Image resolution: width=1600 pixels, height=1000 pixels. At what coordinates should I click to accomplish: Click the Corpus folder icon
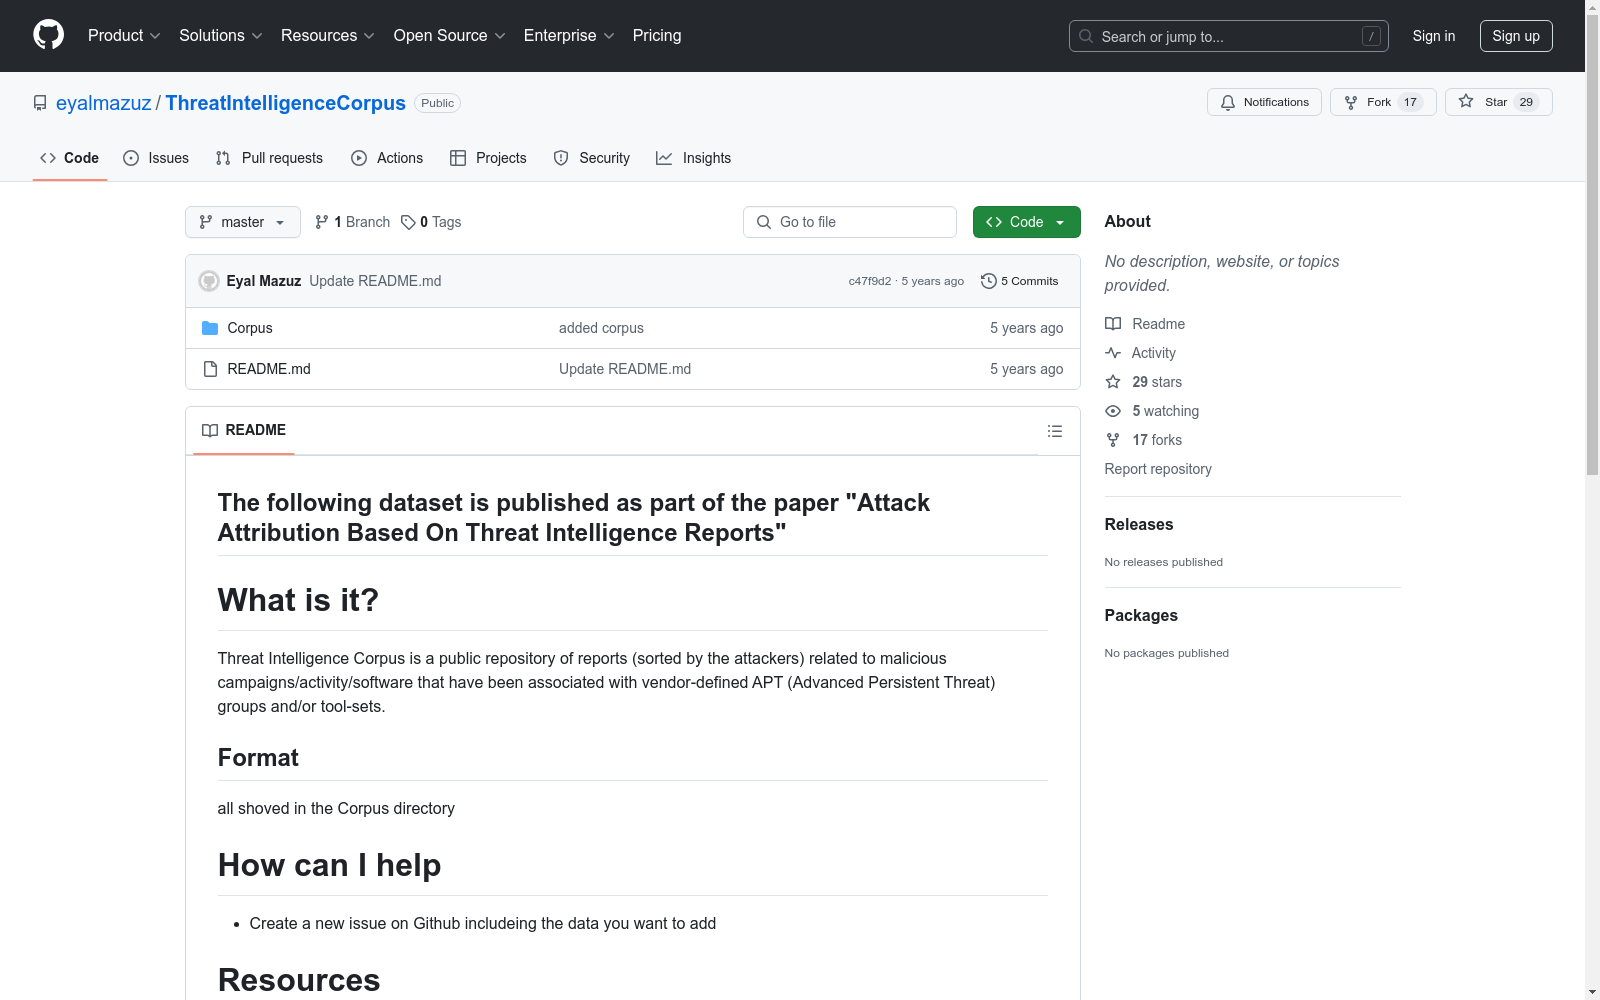pyautogui.click(x=210, y=328)
